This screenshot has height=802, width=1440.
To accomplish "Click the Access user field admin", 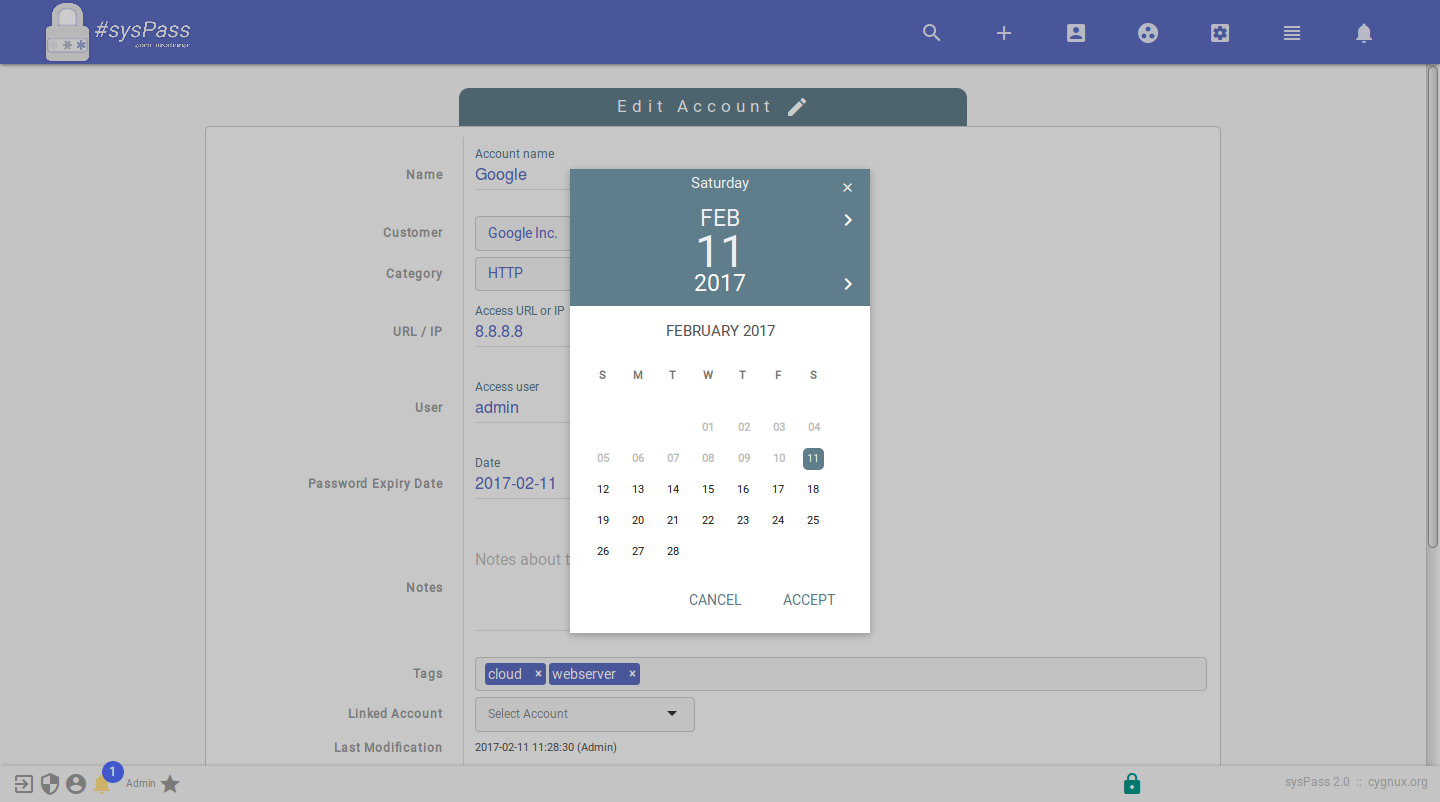I will point(522,408).
